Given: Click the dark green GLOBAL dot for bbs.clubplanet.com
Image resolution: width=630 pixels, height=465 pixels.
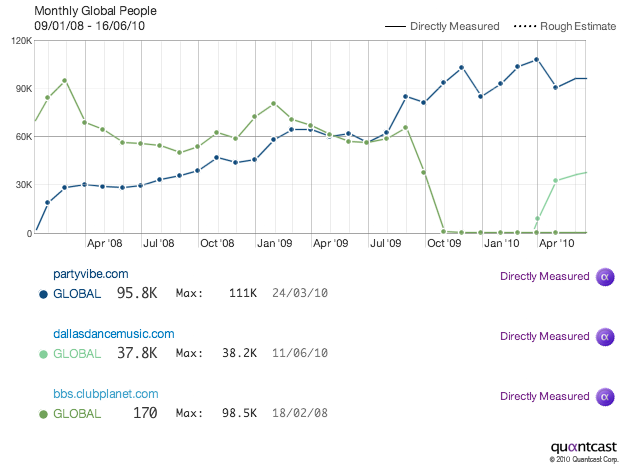Looking at the screenshot, I should point(43,414).
